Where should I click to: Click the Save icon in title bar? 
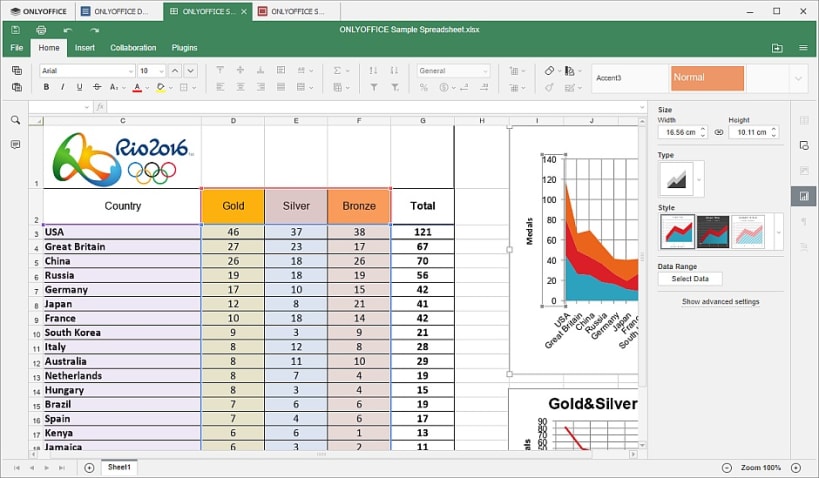(16, 30)
